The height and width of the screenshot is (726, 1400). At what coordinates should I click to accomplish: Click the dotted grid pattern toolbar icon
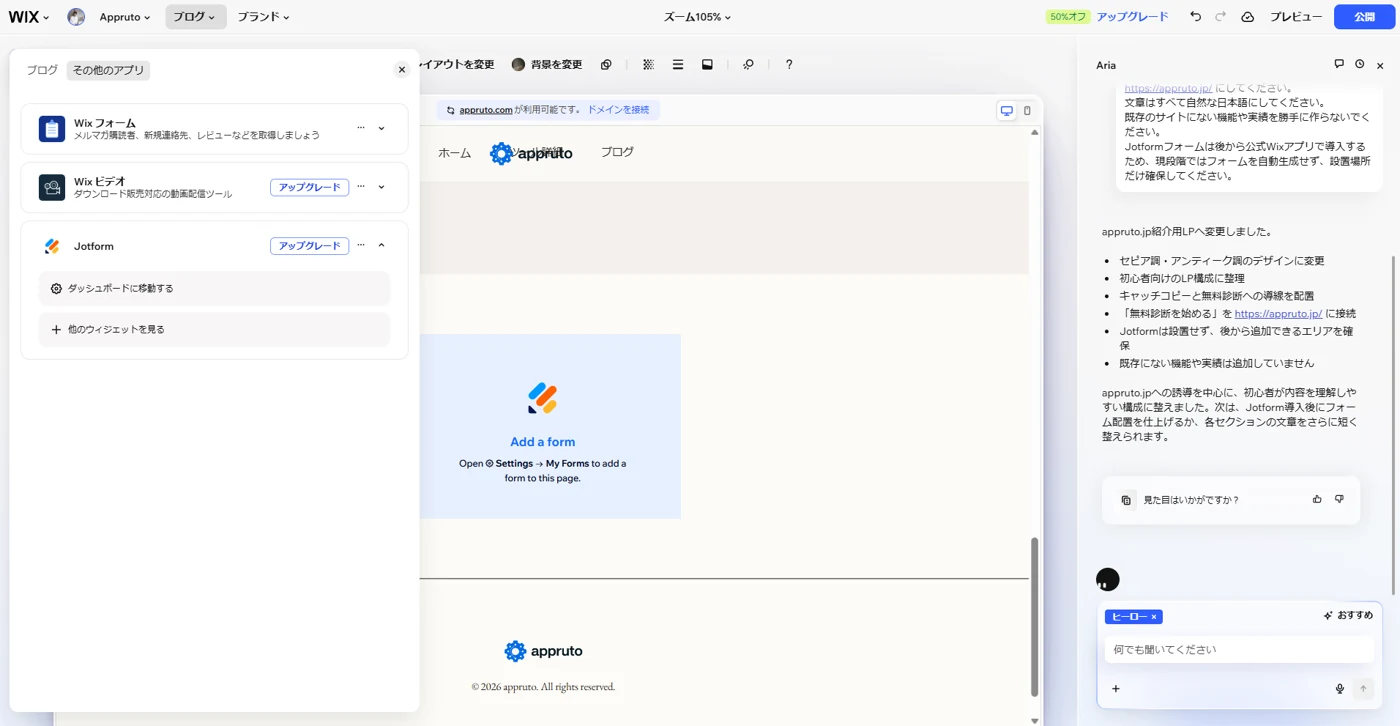click(648, 64)
